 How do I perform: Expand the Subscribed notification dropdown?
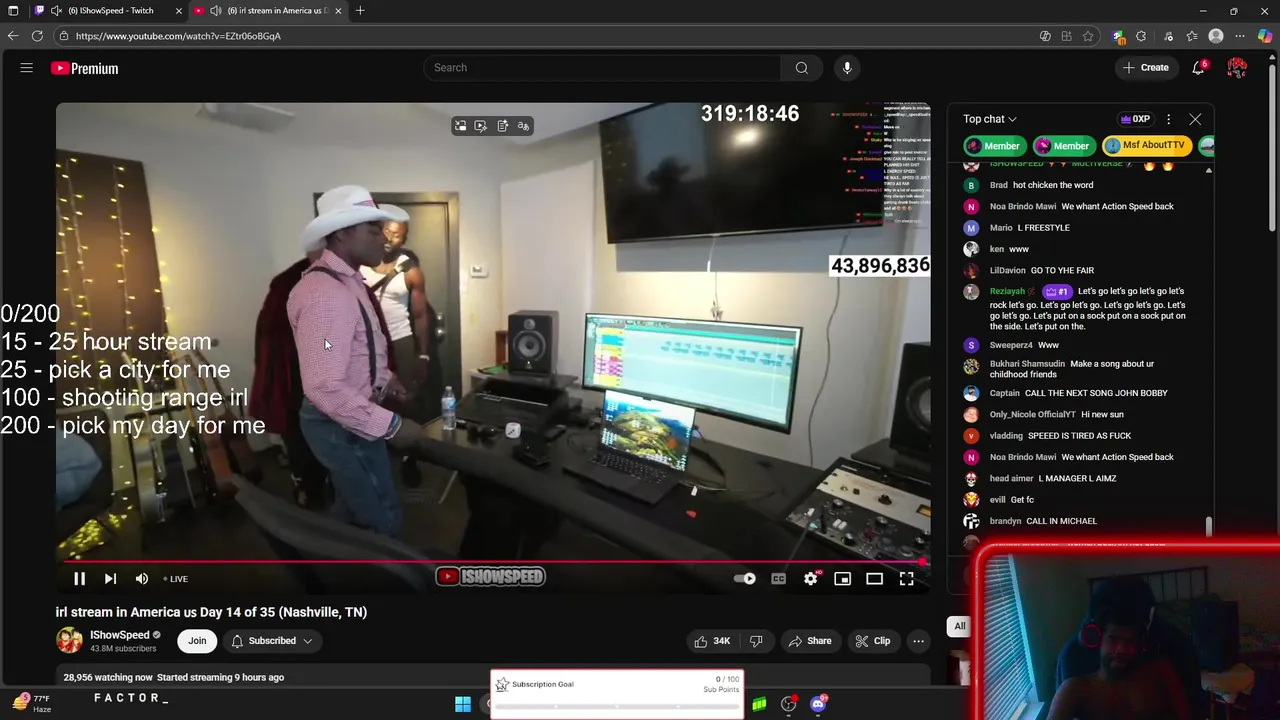tap(272, 641)
